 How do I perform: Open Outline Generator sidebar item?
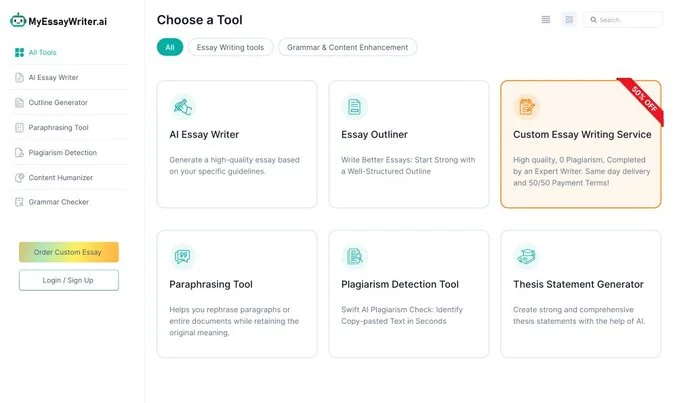click(x=58, y=103)
